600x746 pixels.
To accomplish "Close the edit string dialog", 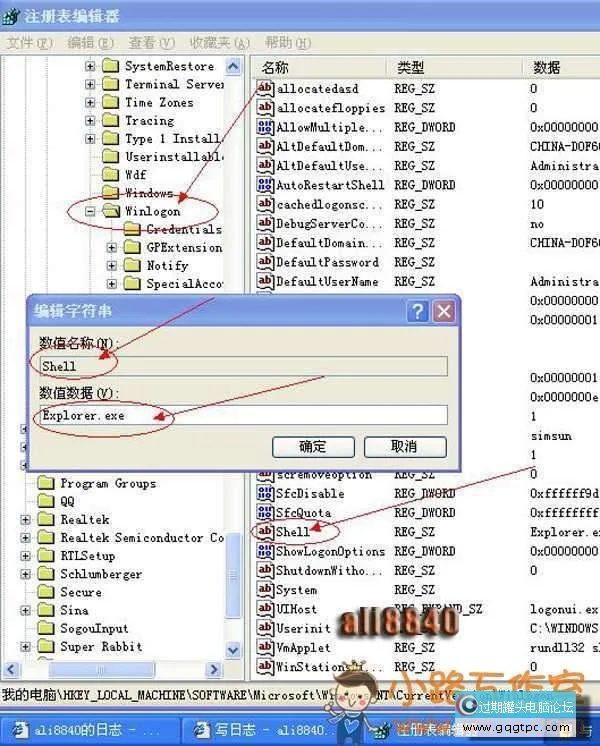I will coord(444,312).
